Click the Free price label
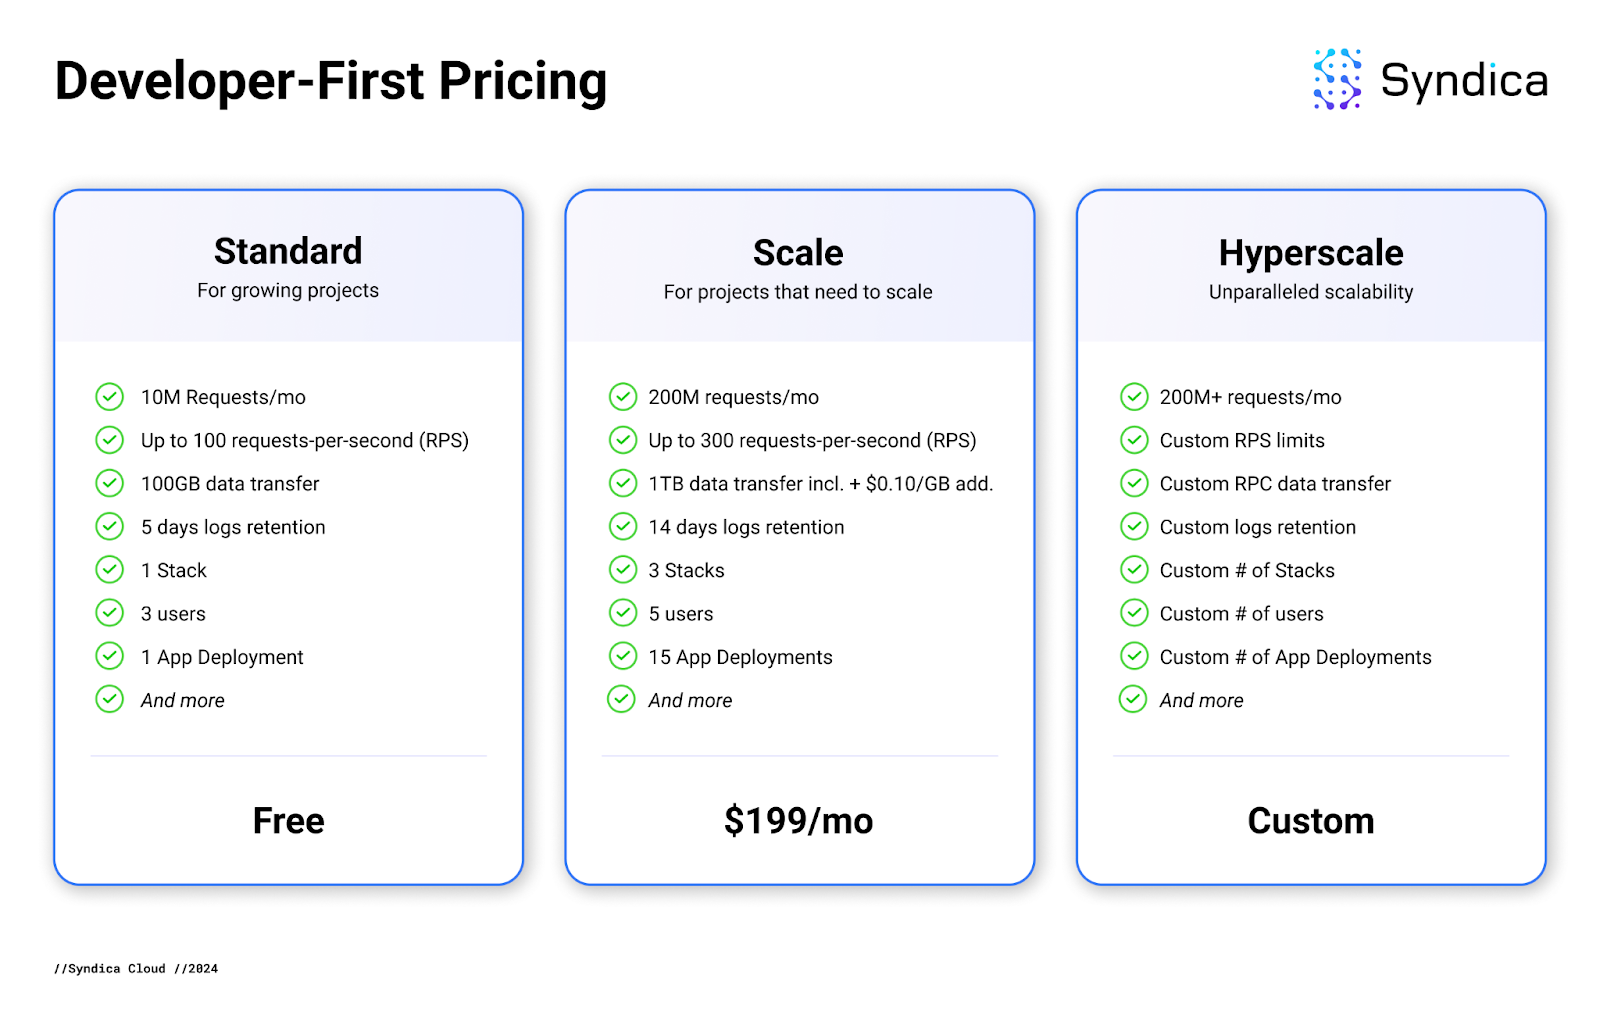This screenshot has width=1600, height=1018. (288, 821)
